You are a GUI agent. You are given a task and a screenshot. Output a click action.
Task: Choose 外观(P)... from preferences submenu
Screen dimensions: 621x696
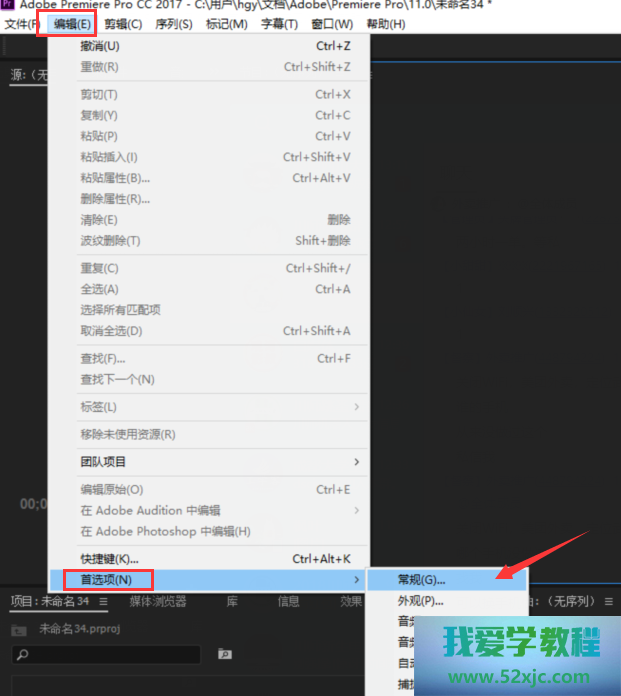click(420, 601)
